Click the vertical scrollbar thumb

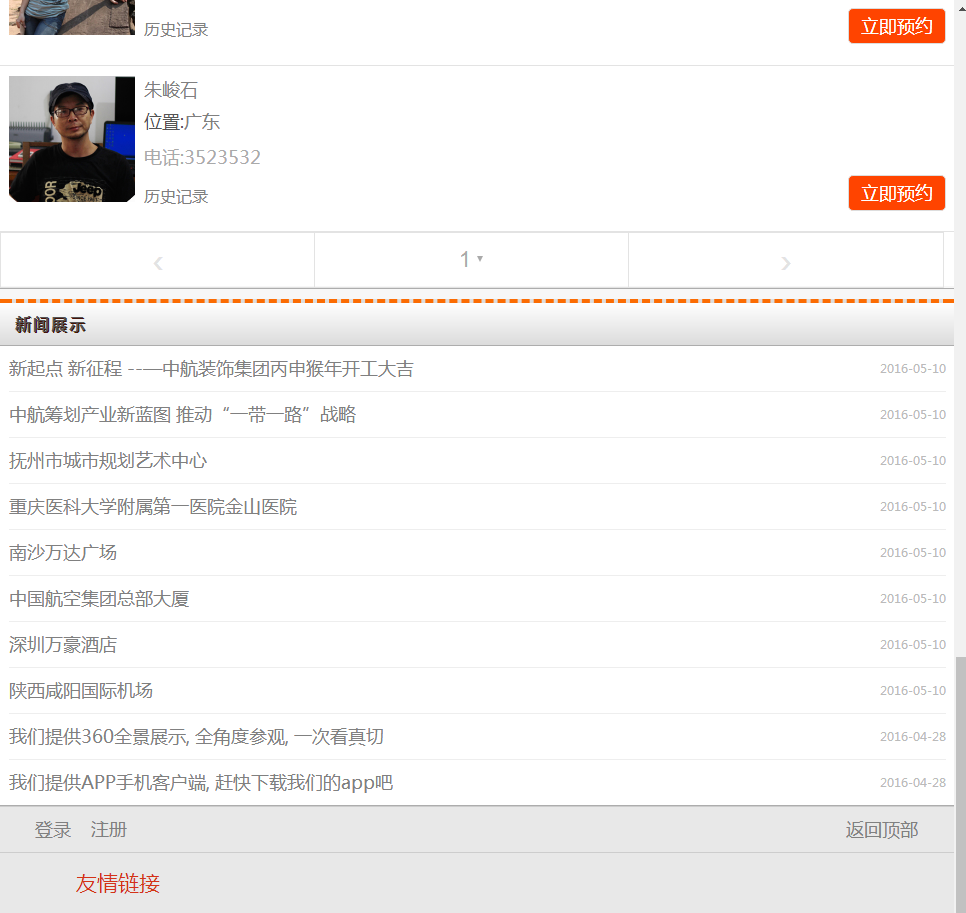tap(960, 780)
